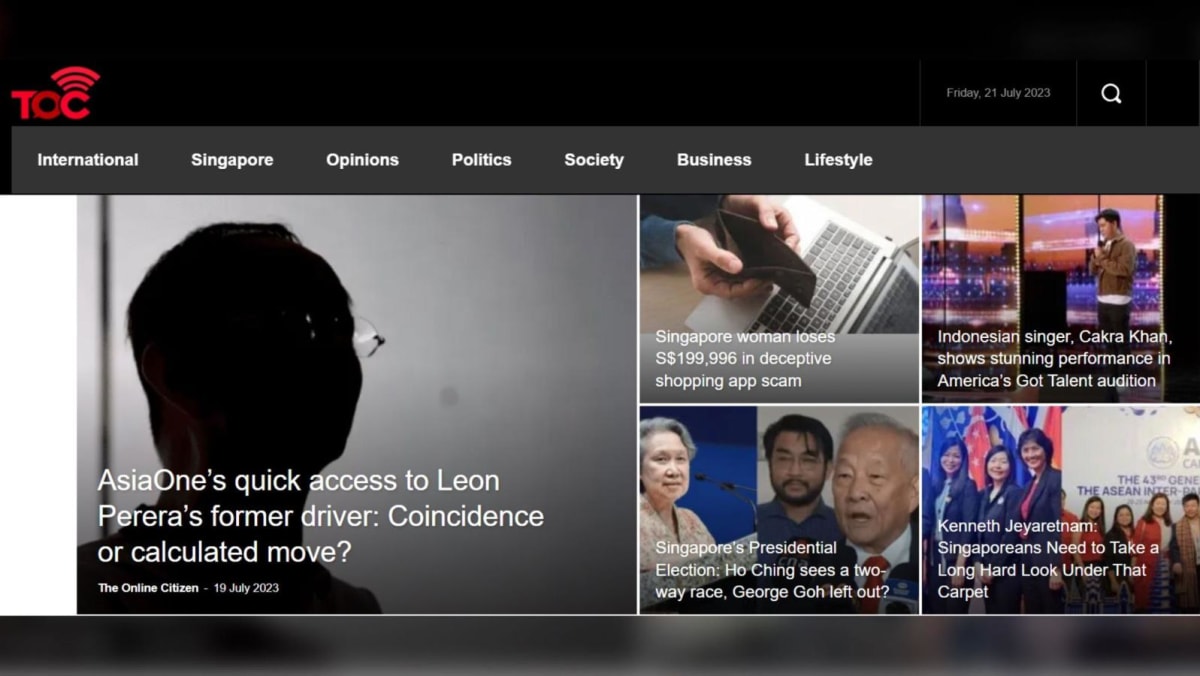
Task: Click the Friday, 21 July 2023 date
Action: [998, 93]
